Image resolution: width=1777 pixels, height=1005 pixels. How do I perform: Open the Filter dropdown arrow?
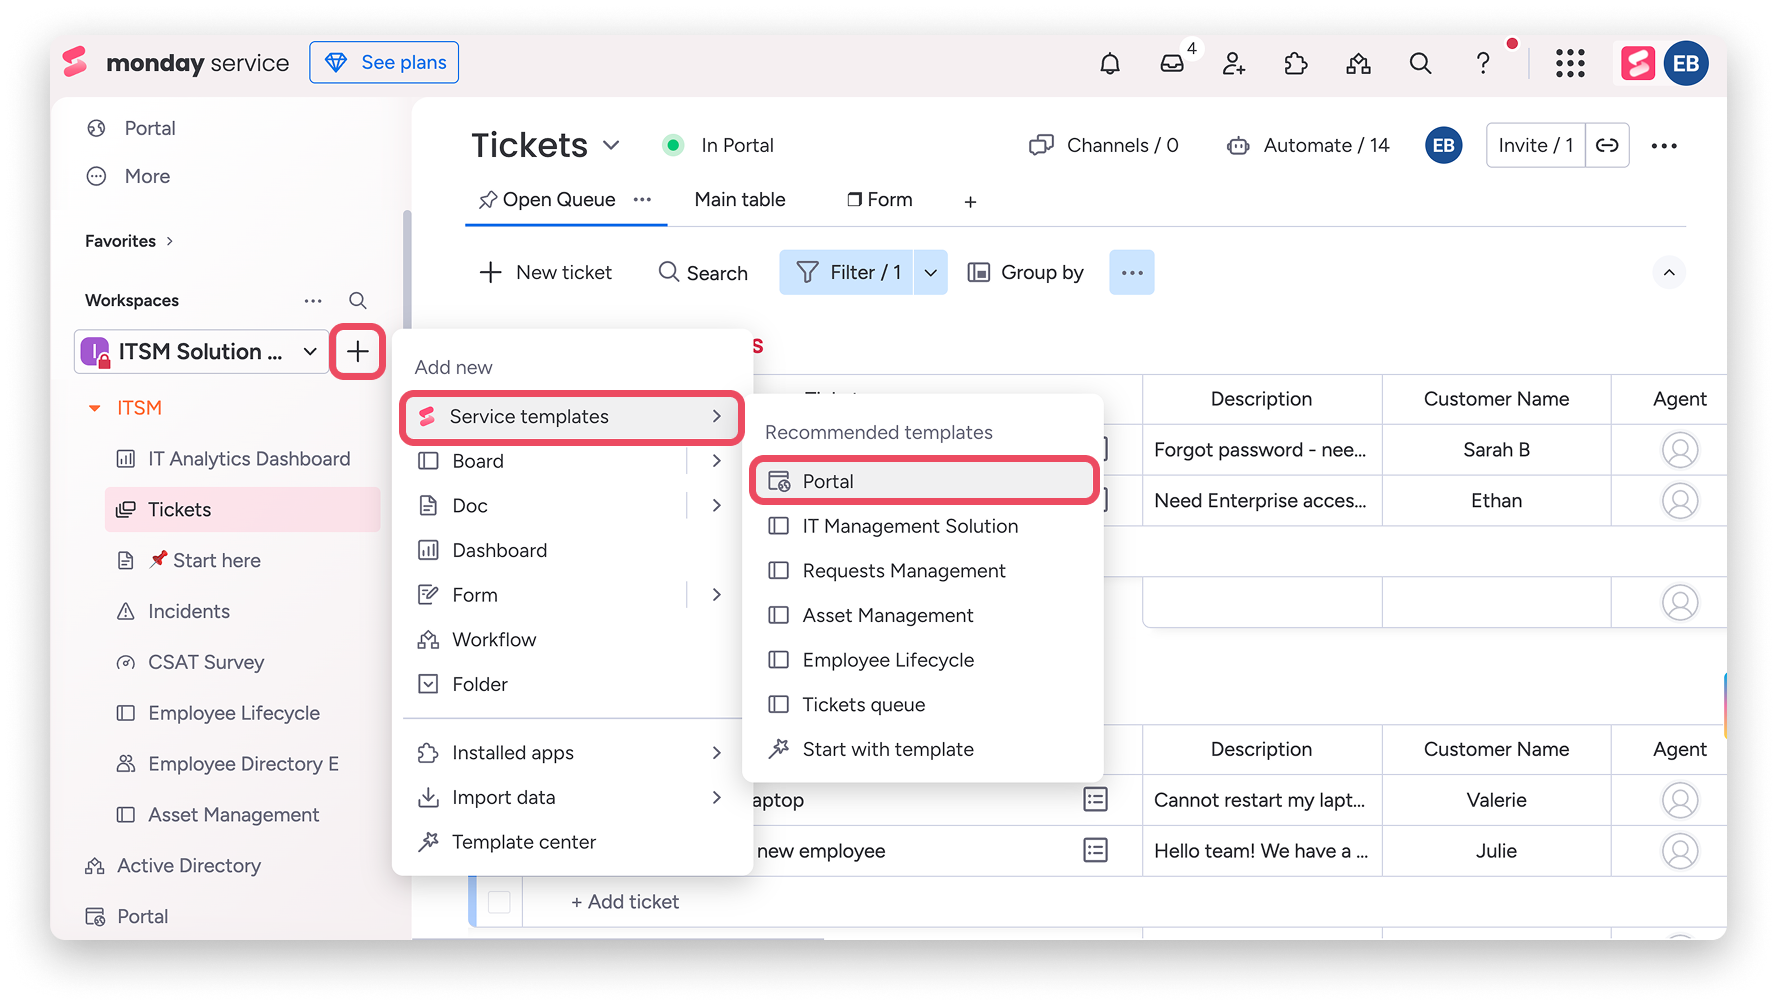click(x=931, y=272)
